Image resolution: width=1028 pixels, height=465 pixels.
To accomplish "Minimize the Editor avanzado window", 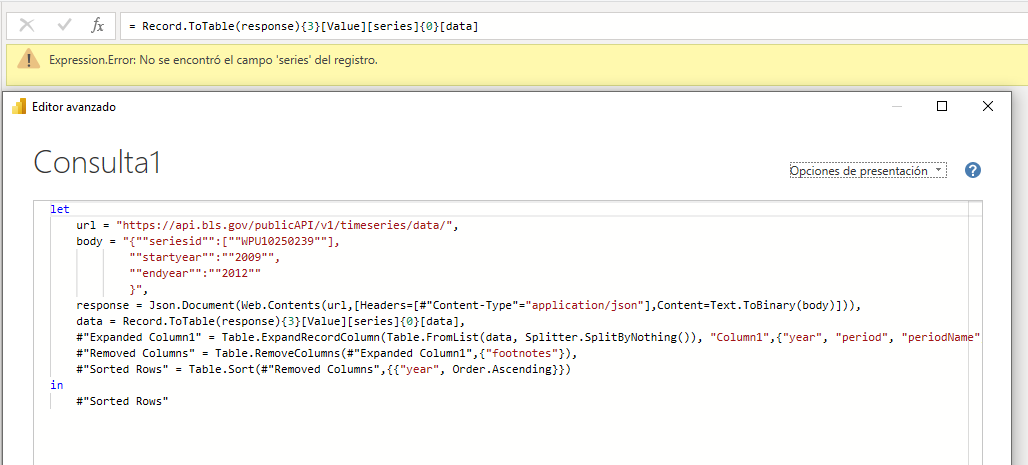I will (x=897, y=106).
